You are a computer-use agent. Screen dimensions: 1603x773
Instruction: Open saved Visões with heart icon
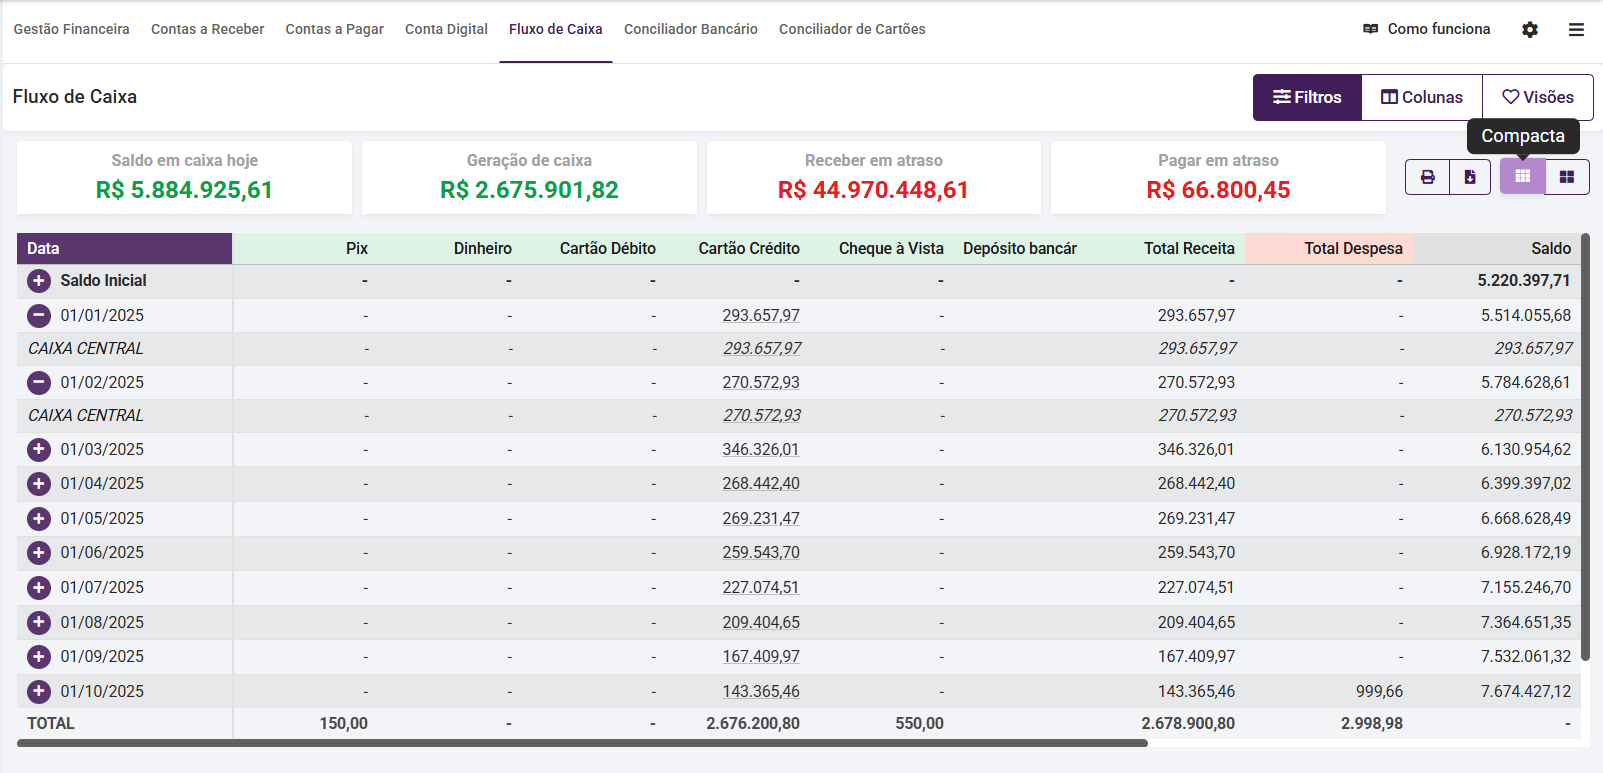pyautogui.click(x=1537, y=97)
